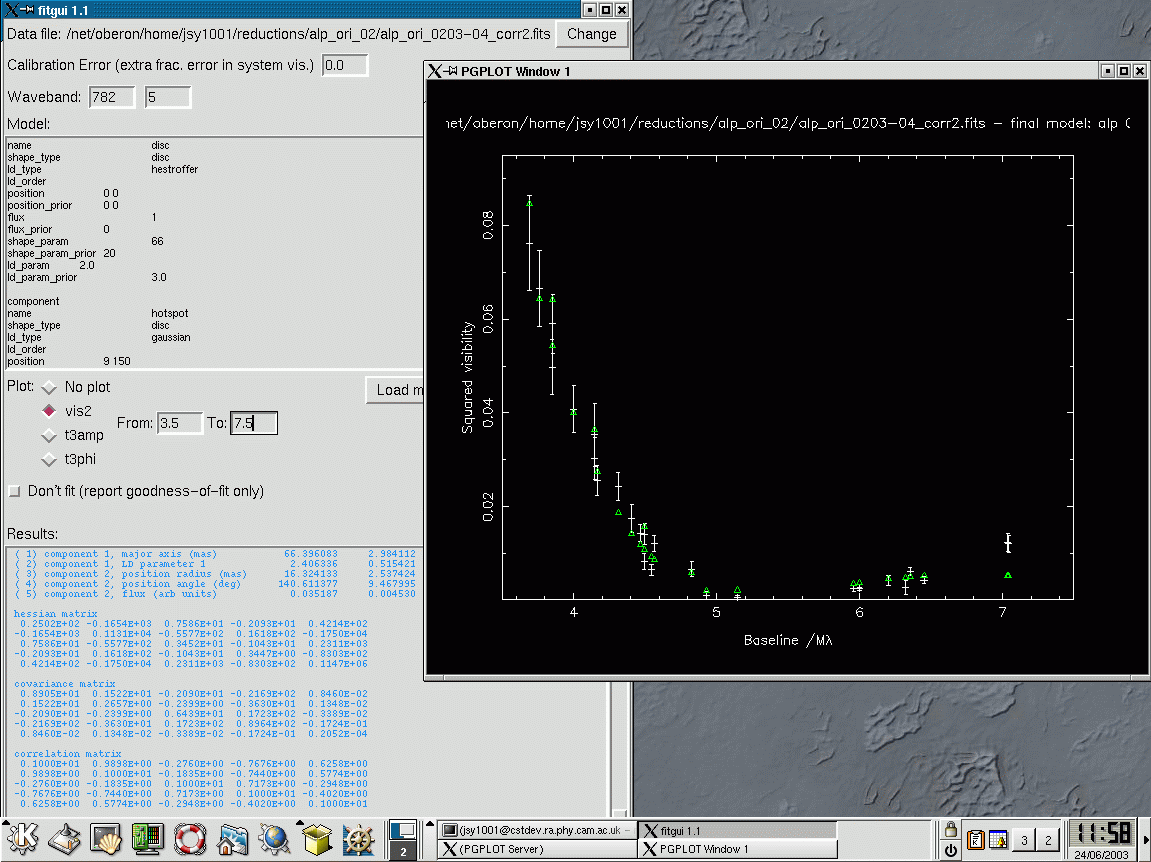
Task: Launch the Konsole terminal shell icon
Action: tap(107, 839)
